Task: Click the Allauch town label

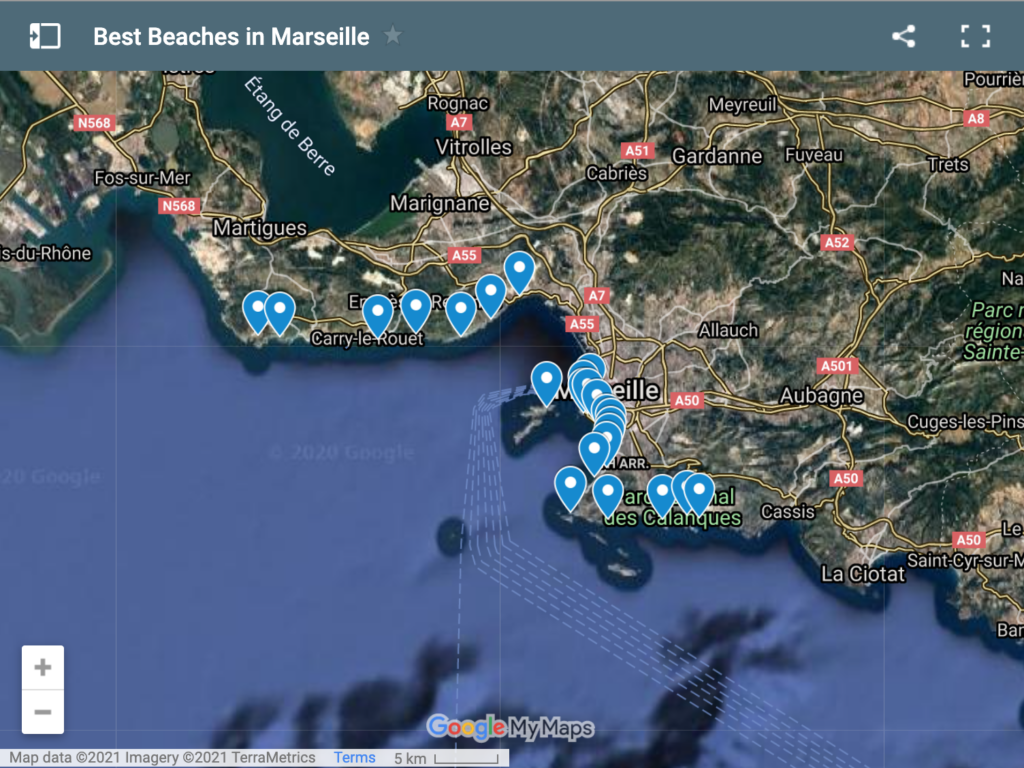Action: click(x=728, y=330)
